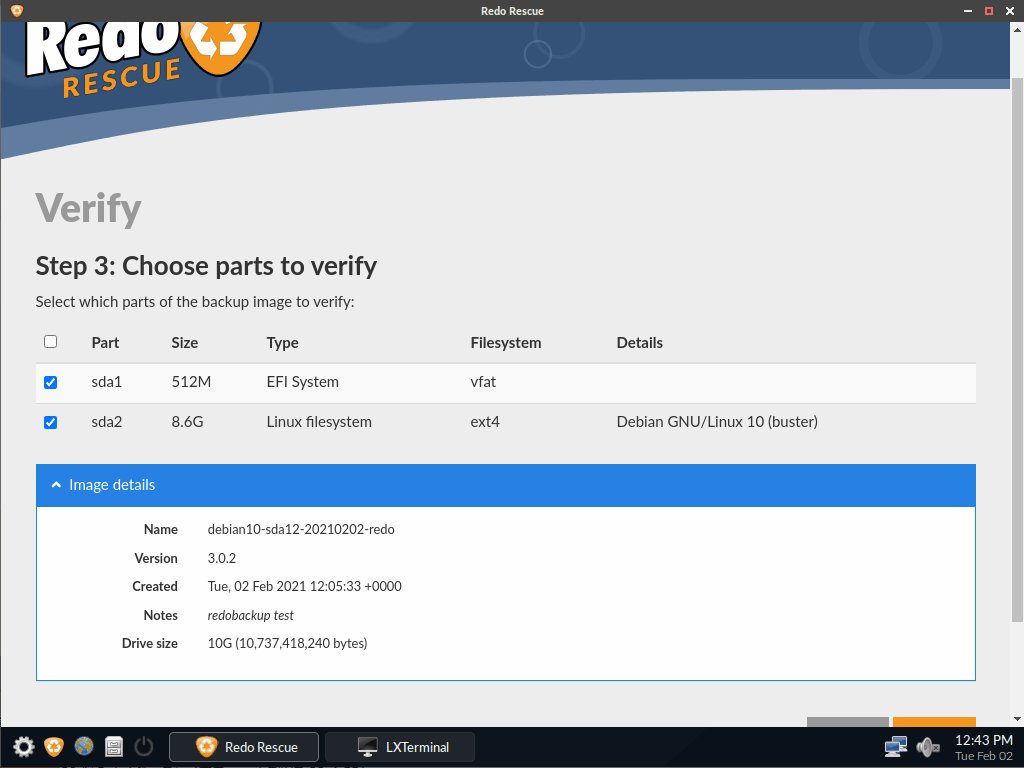Click the '512M' size value
1024x768 pixels.
click(191, 382)
